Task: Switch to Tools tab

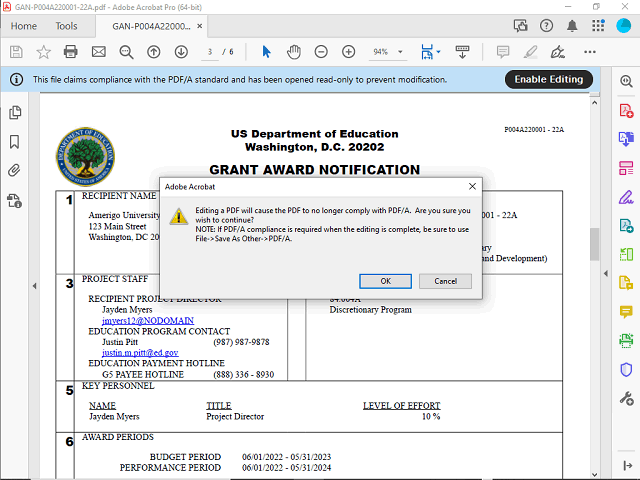Action: point(66,26)
